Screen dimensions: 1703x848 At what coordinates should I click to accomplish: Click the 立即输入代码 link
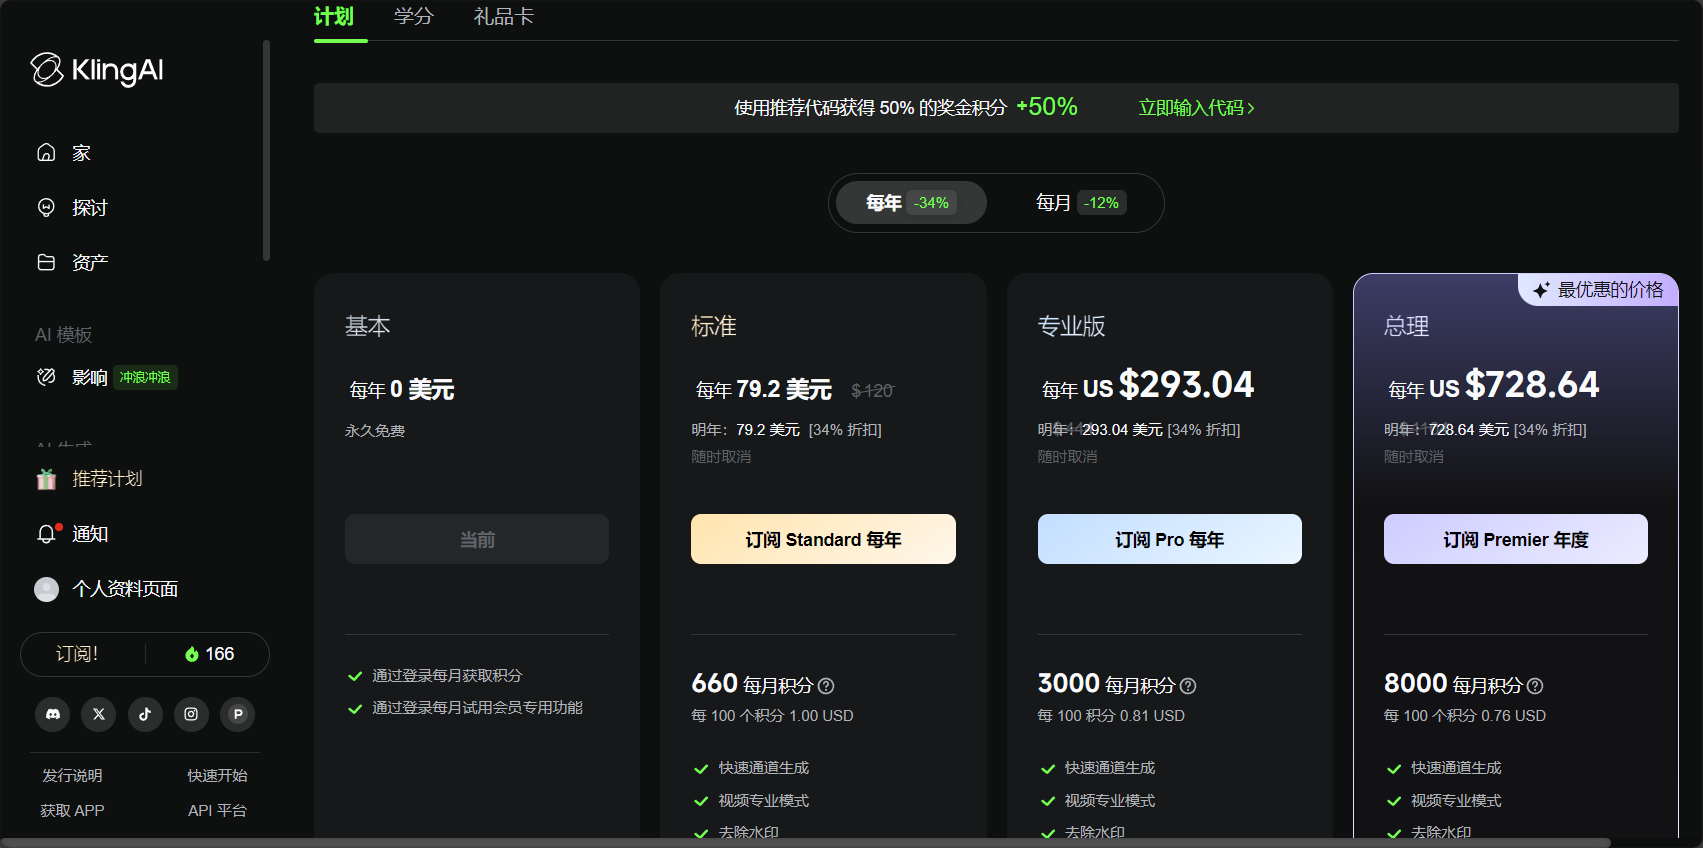1196,108
